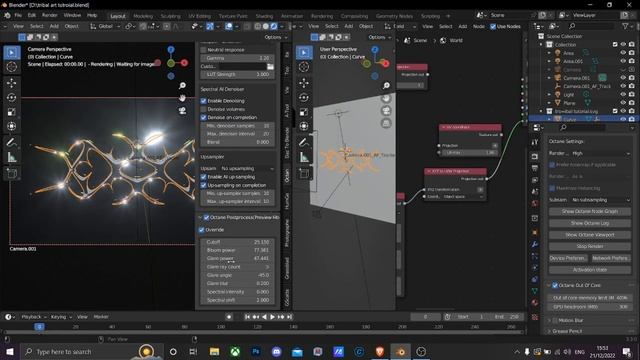Click Show Octane Node Graph button
The image size is (640, 360).
pyautogui.click(x=590, y=211)
